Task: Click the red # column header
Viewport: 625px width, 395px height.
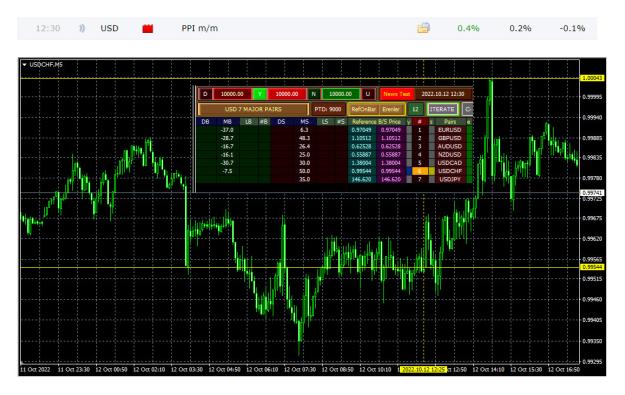Action: click(419, 122)
